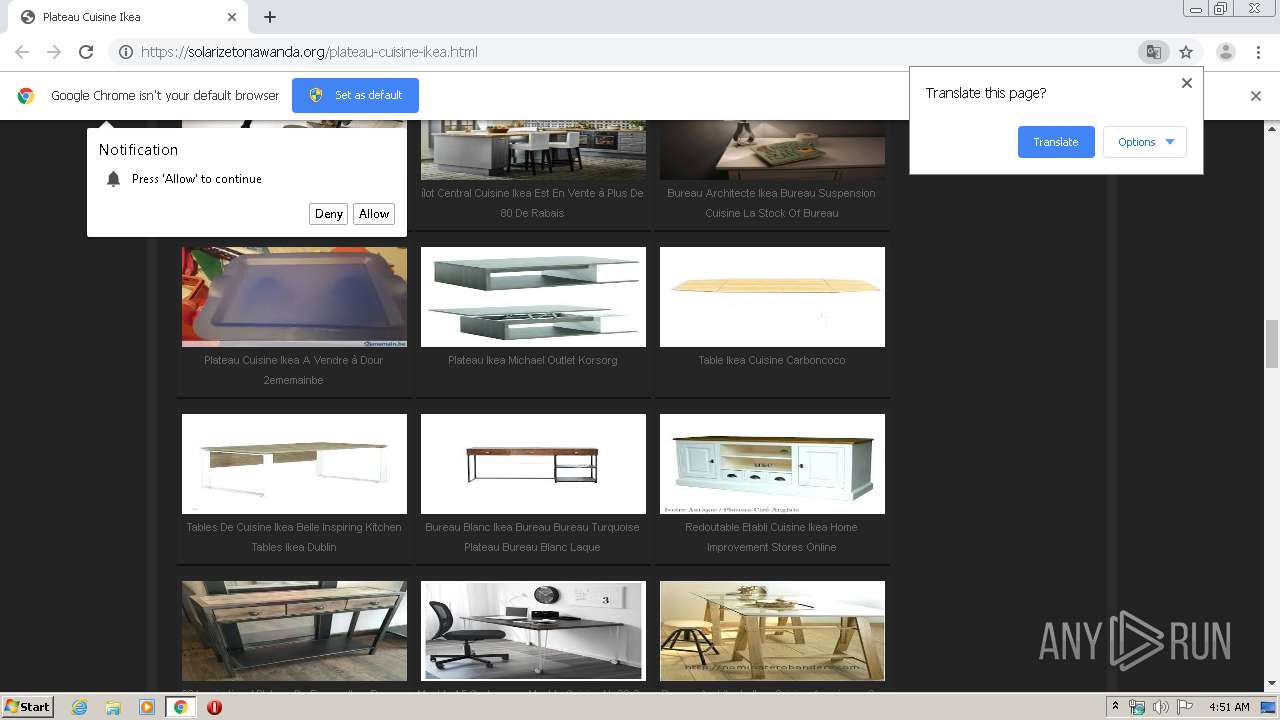Screen dimensions: 1280x720
Task: Click the address bar URL
Action: 309,52
